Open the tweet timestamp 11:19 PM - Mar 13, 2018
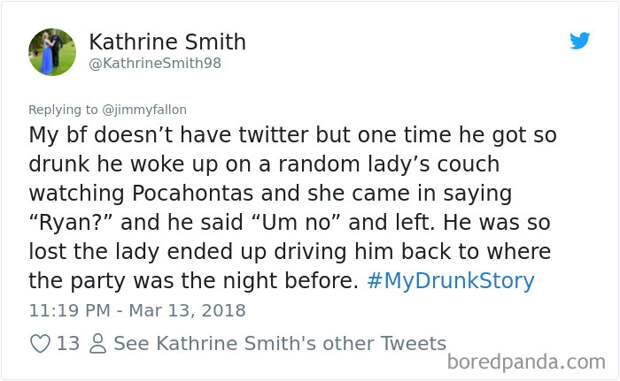This screenshot has height=381, width=620. [137, 310]
